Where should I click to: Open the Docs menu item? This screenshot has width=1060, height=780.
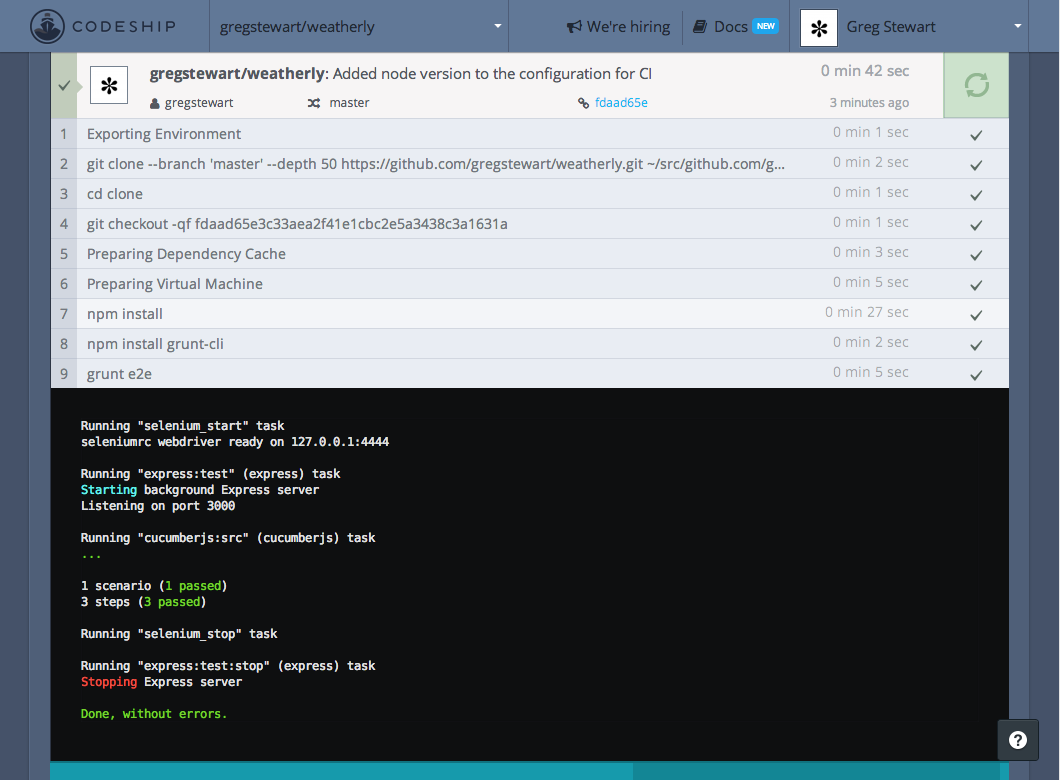pyautogui.click(x=730, y=27)
